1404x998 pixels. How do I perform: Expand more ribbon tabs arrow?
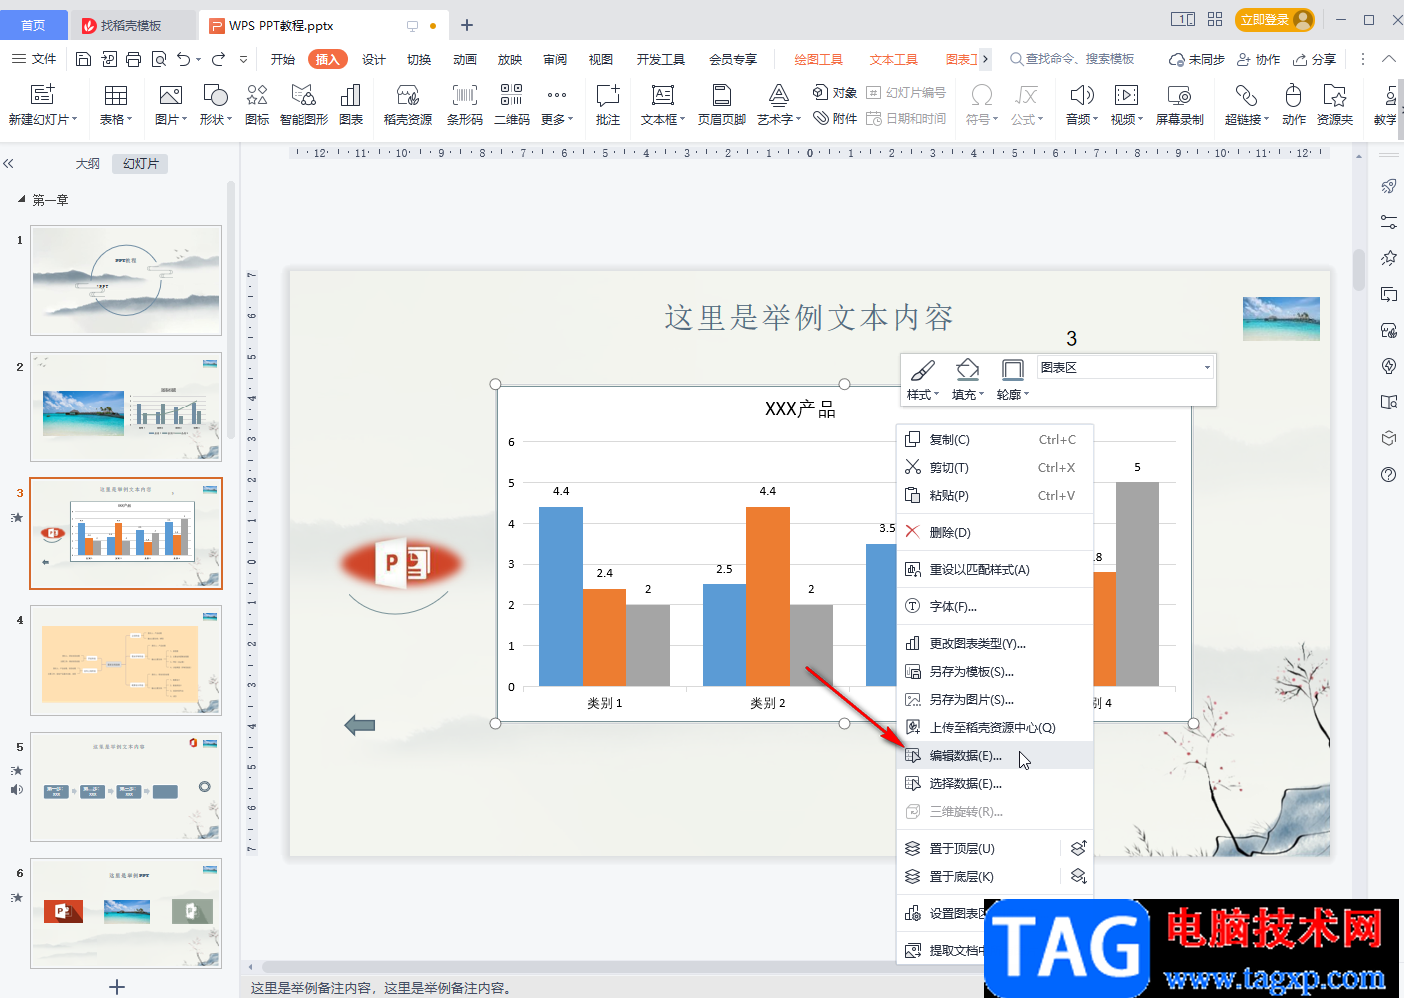985,59
